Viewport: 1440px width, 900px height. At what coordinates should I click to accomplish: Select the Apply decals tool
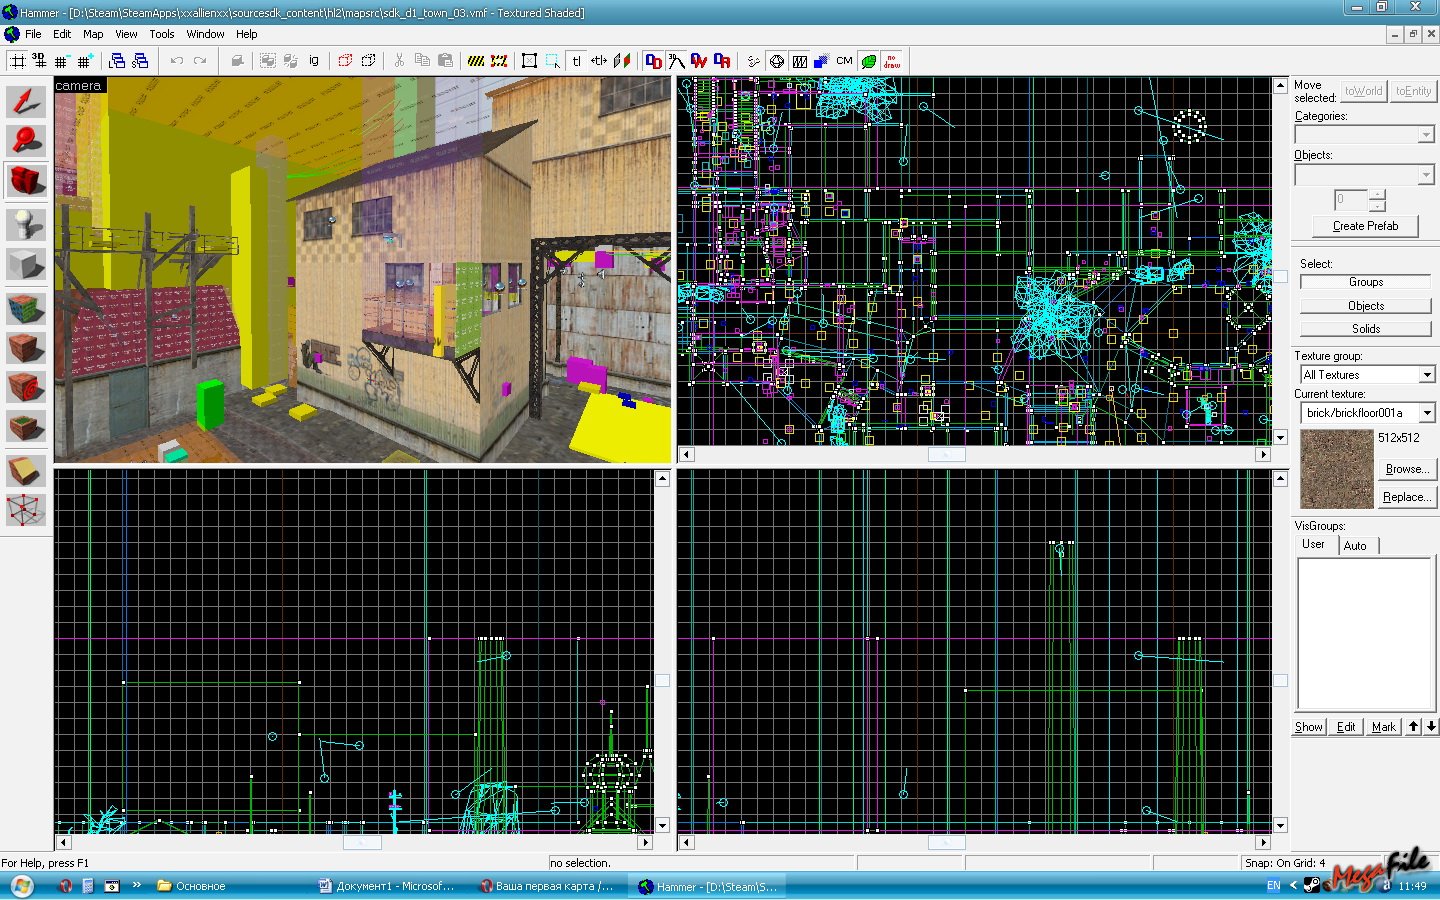[x=26, y=388]
